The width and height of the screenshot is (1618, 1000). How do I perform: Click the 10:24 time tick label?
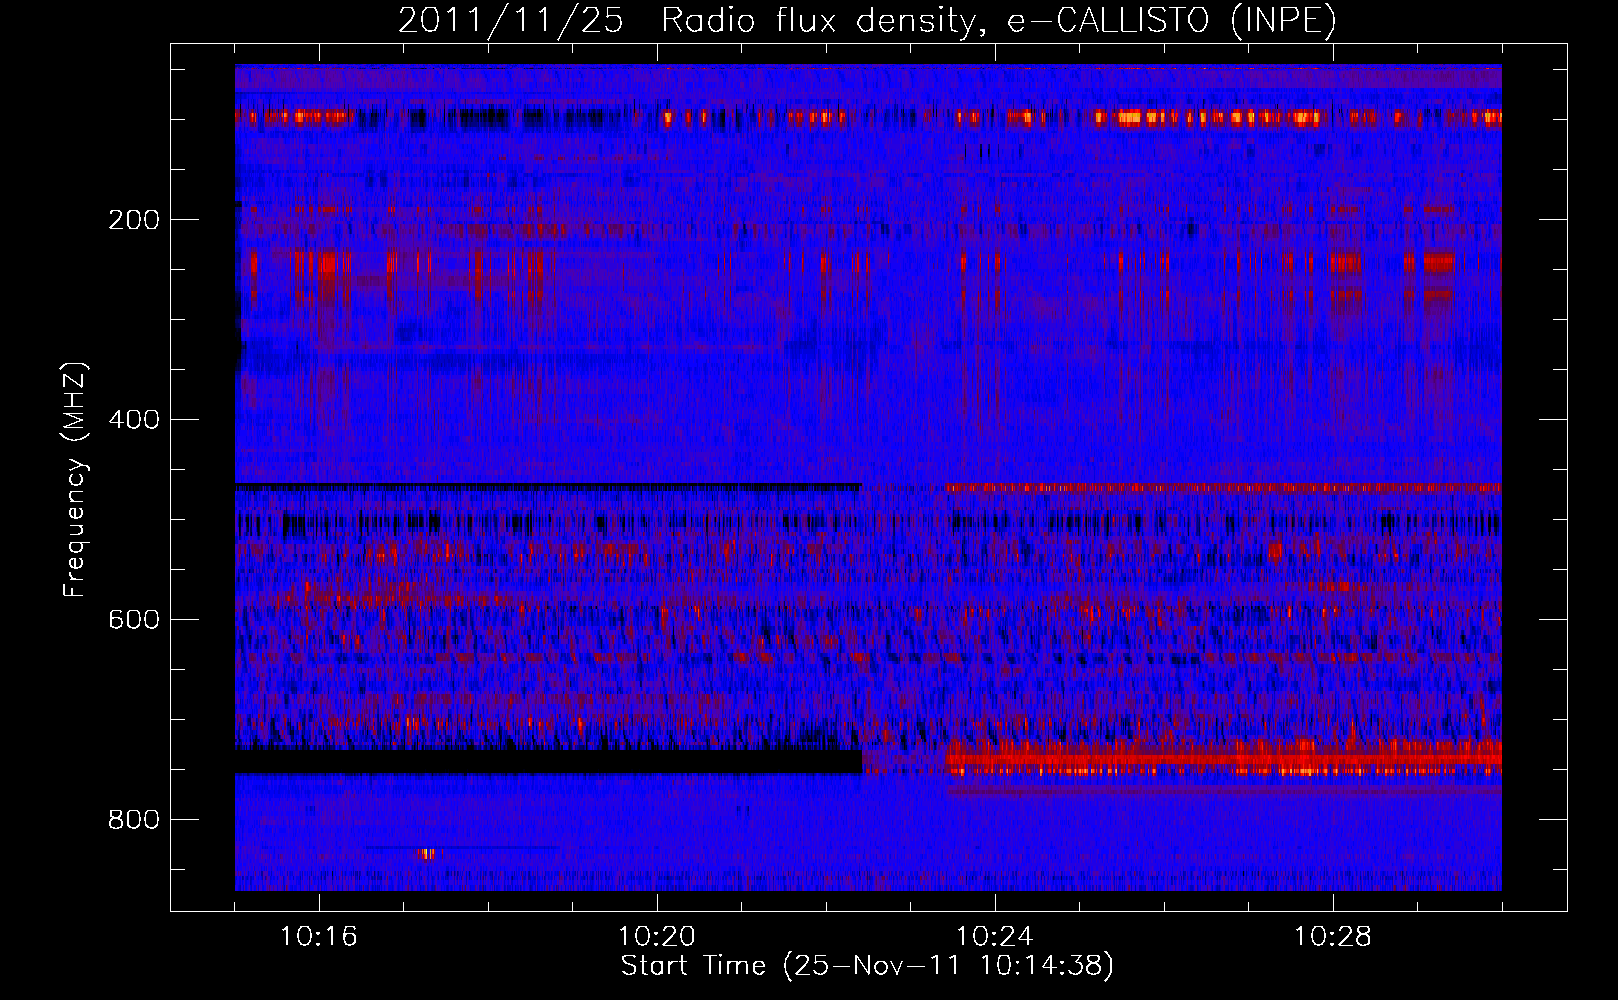pyautogui.click(x=995, y=937)
